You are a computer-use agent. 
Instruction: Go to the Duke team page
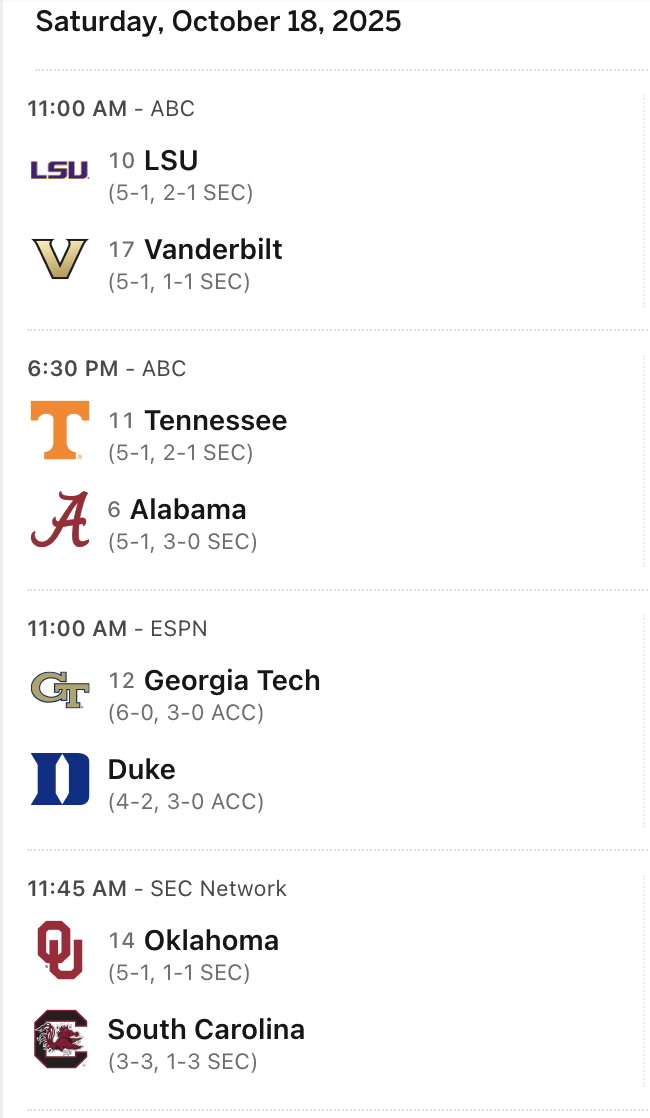[142, 769]
